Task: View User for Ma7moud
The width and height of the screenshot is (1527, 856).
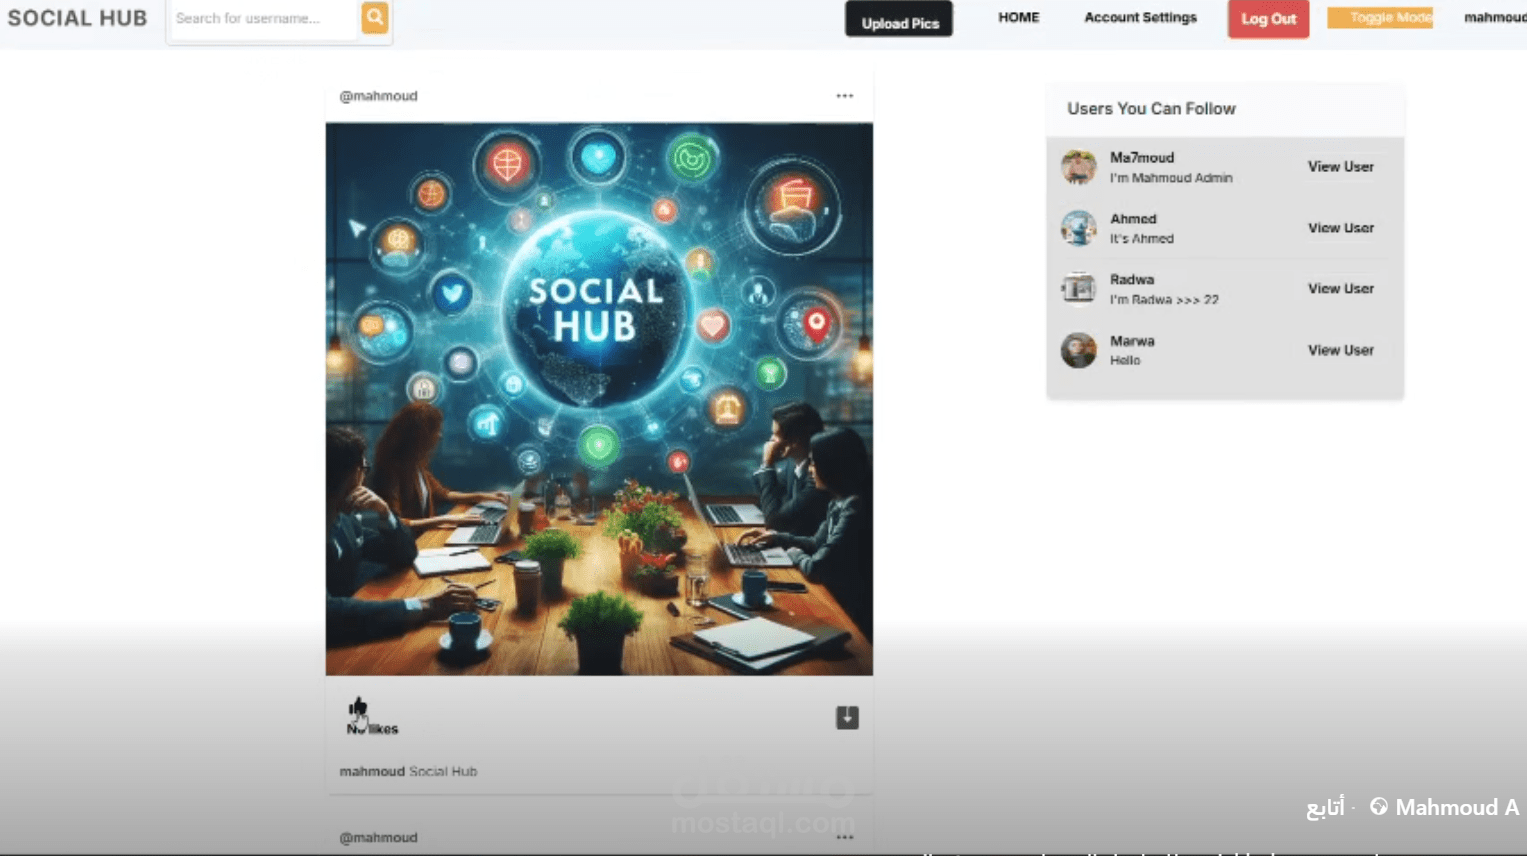Action: click(x=1341, y=167)
